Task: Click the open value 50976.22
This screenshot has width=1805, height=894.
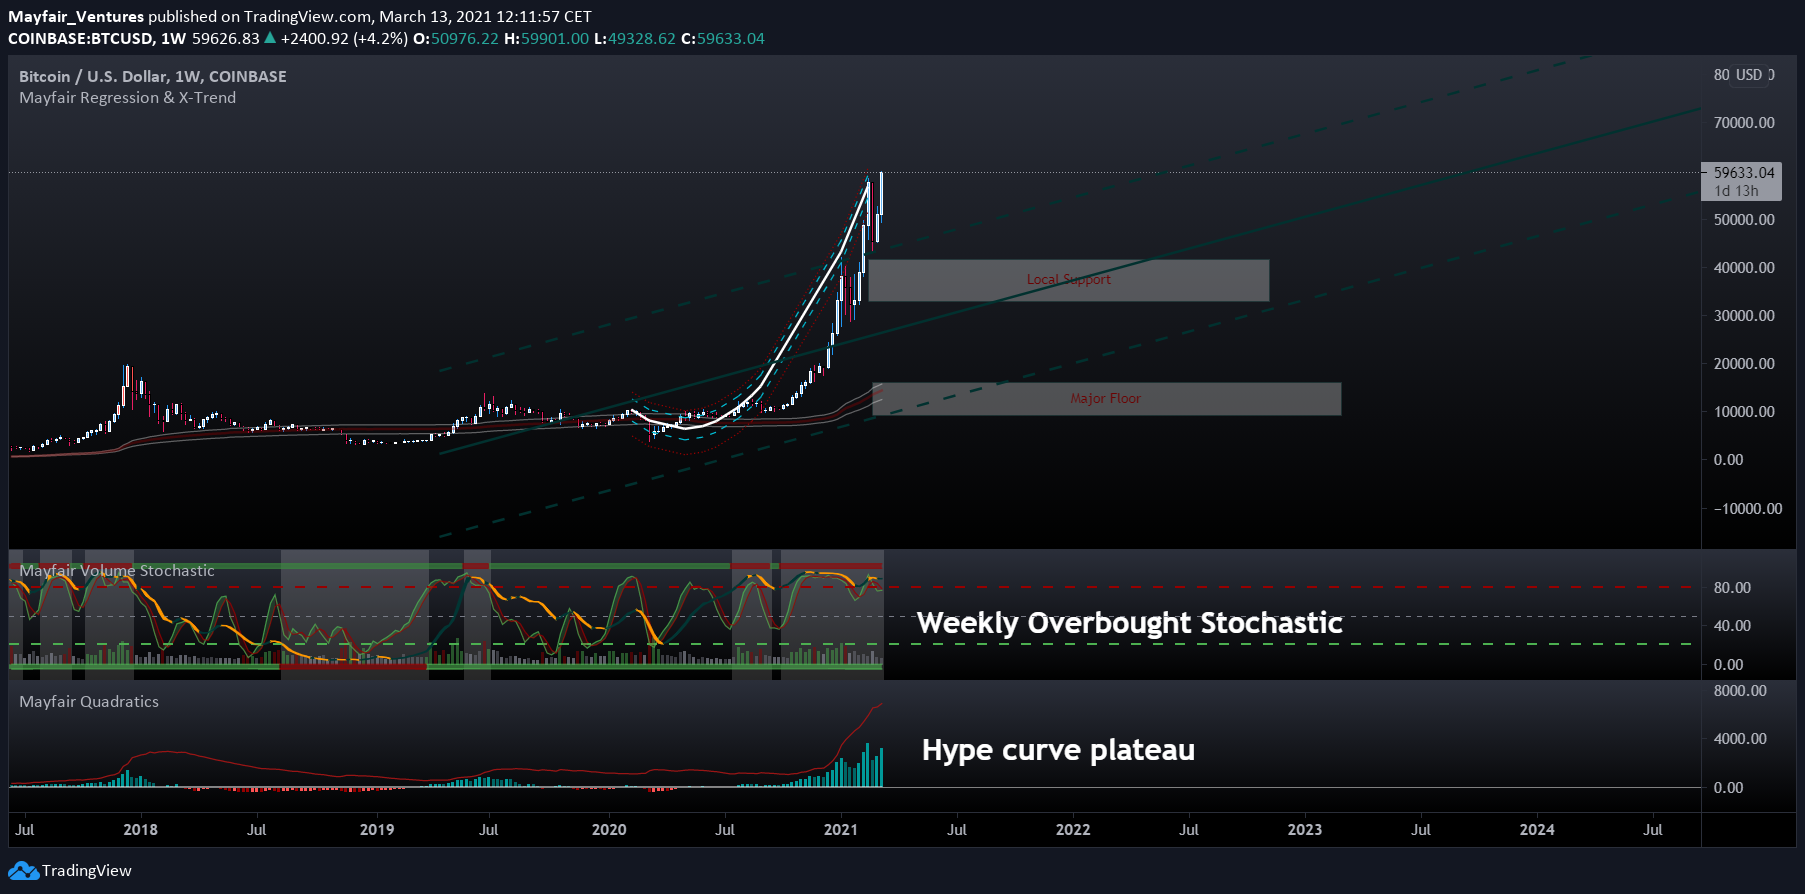Action: 464,39
